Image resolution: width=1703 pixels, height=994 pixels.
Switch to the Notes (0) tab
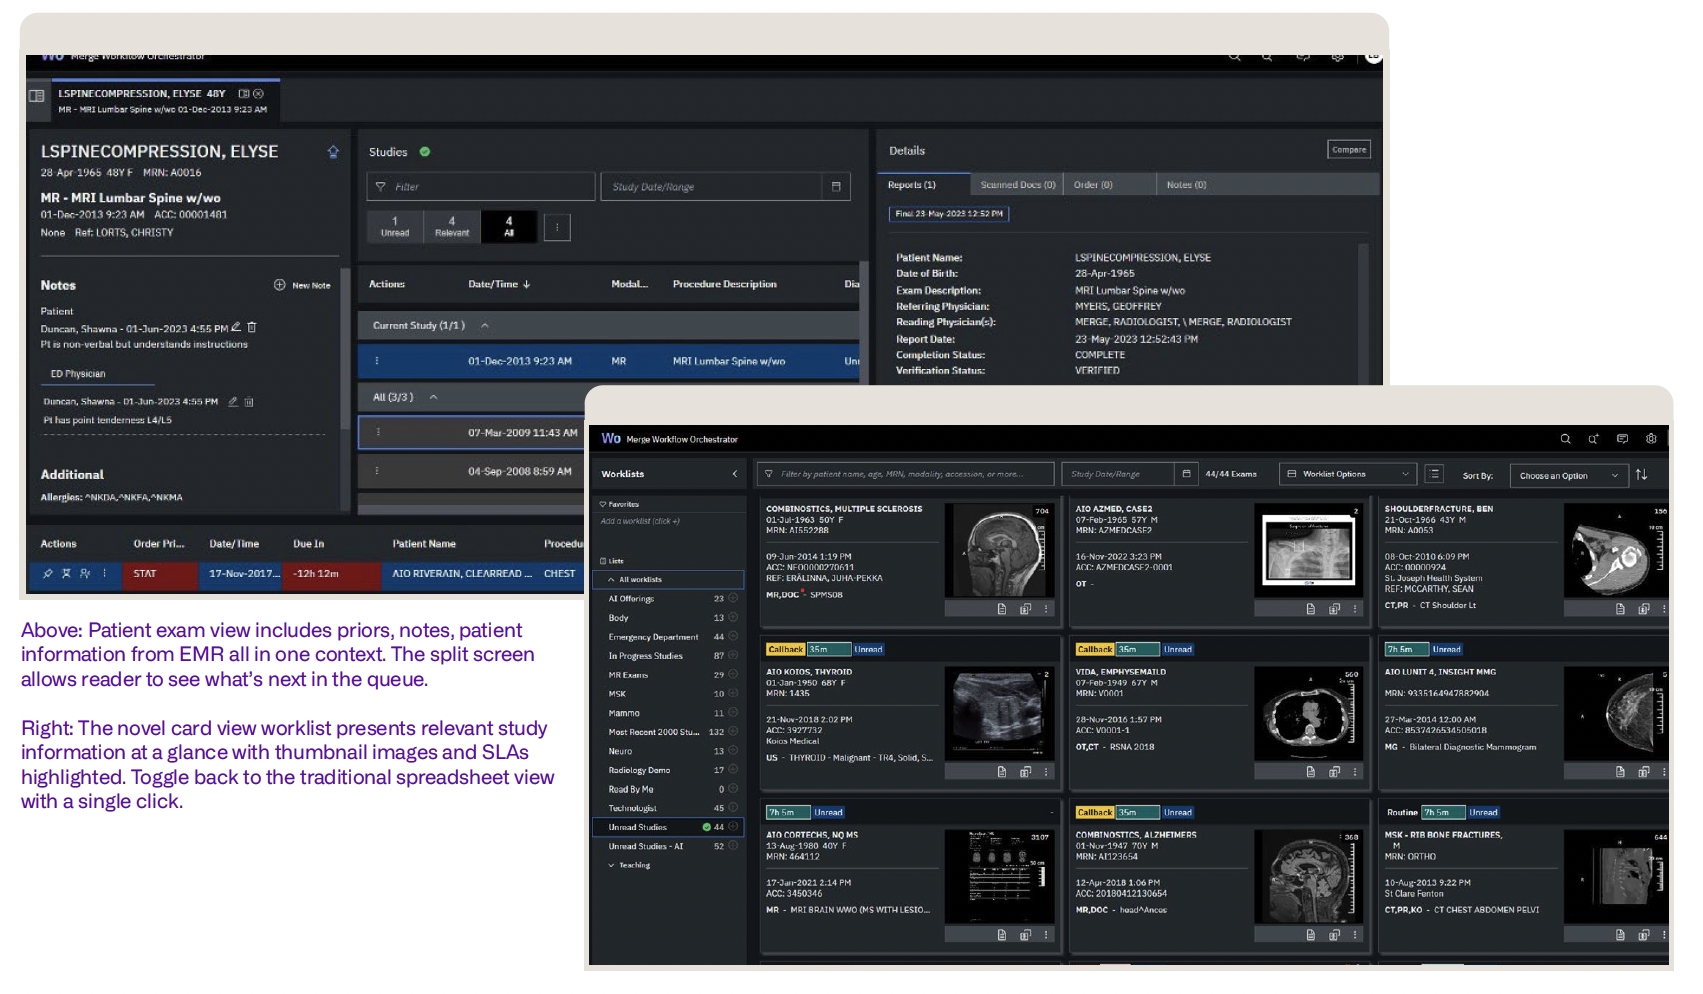coord(1186,185)
